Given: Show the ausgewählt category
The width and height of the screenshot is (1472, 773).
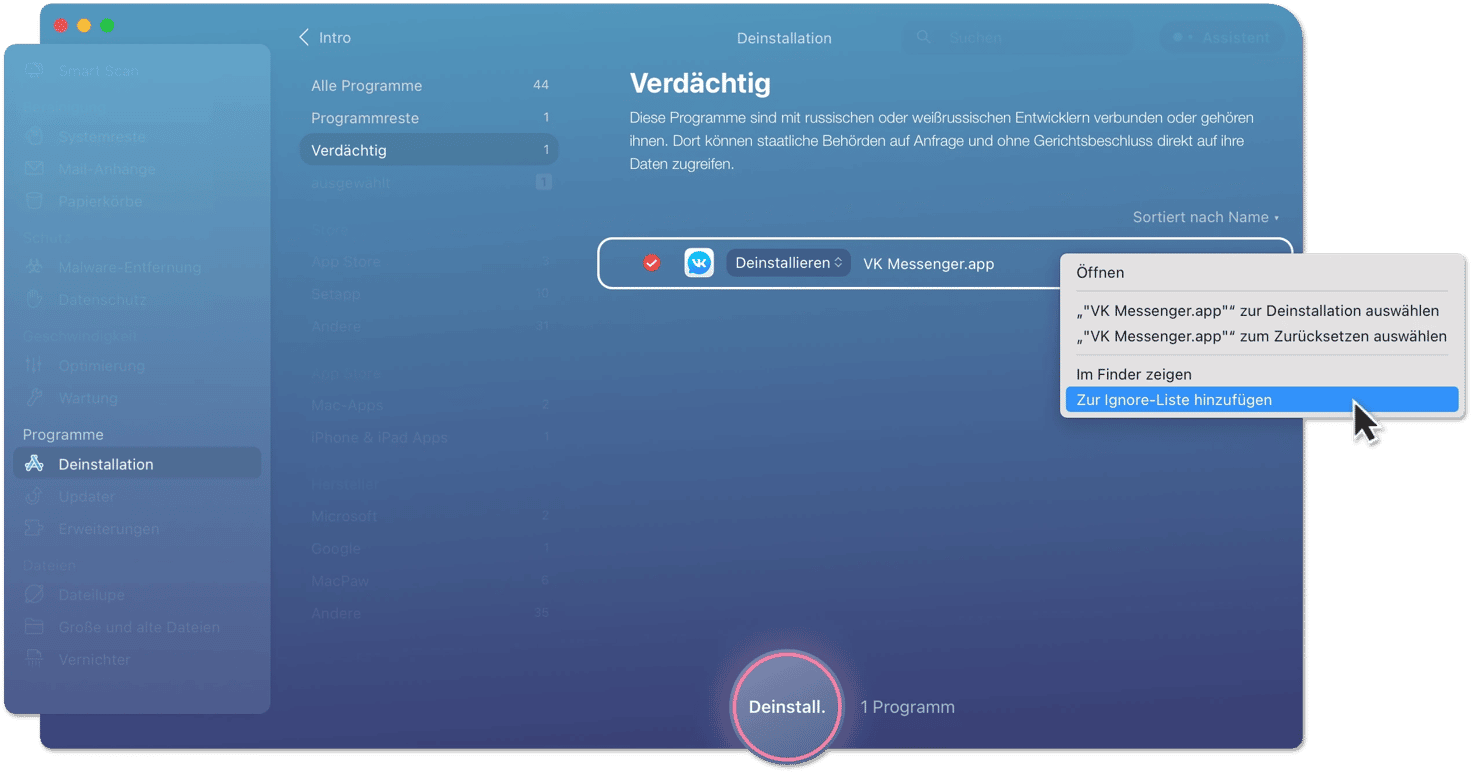Looking at the screenshot, I should point(429,183).
